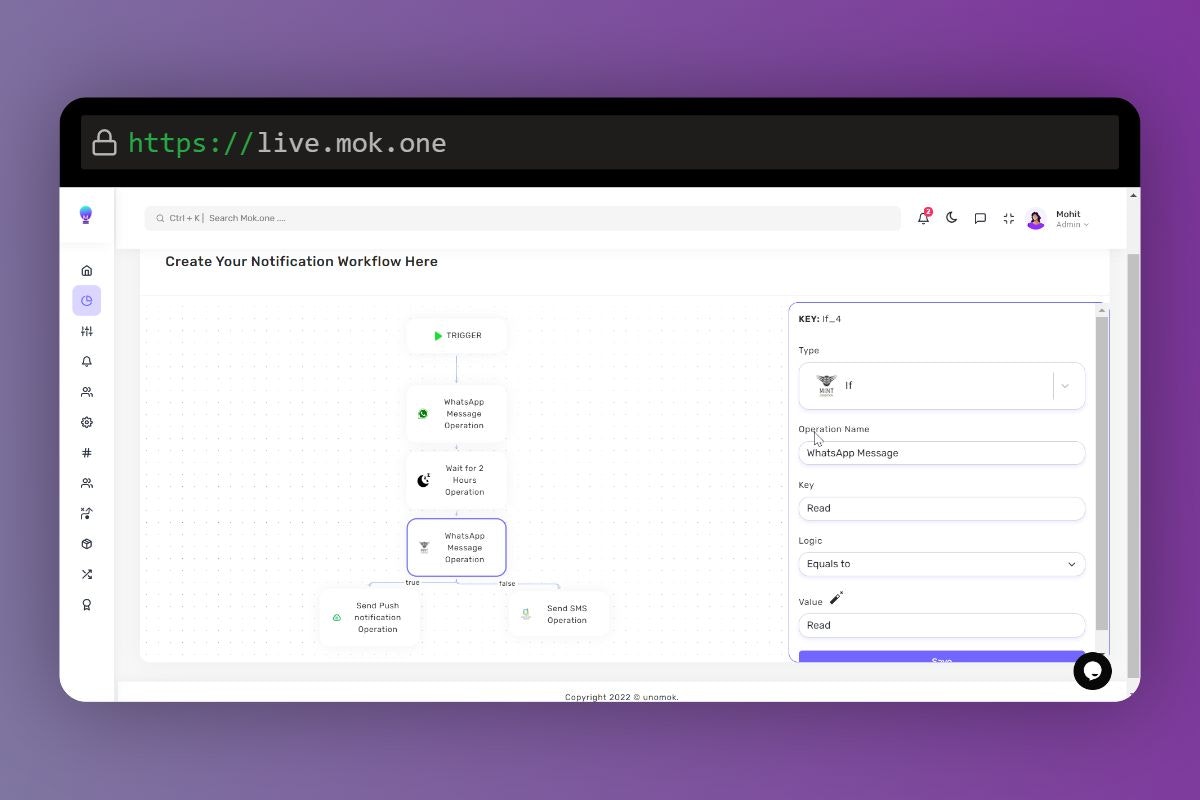Viewport: 1200px width, 800px height.
Task: Toggle dark mode moon icon
Action: tap(952, 217)
